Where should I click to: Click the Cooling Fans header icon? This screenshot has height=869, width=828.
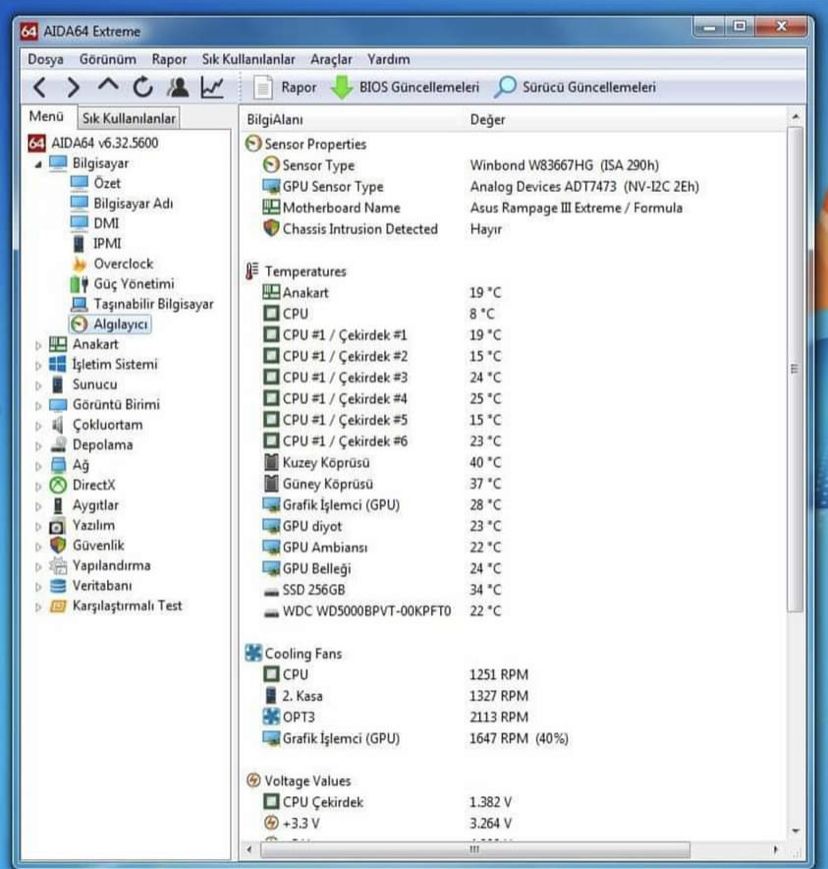pos(253,653)
